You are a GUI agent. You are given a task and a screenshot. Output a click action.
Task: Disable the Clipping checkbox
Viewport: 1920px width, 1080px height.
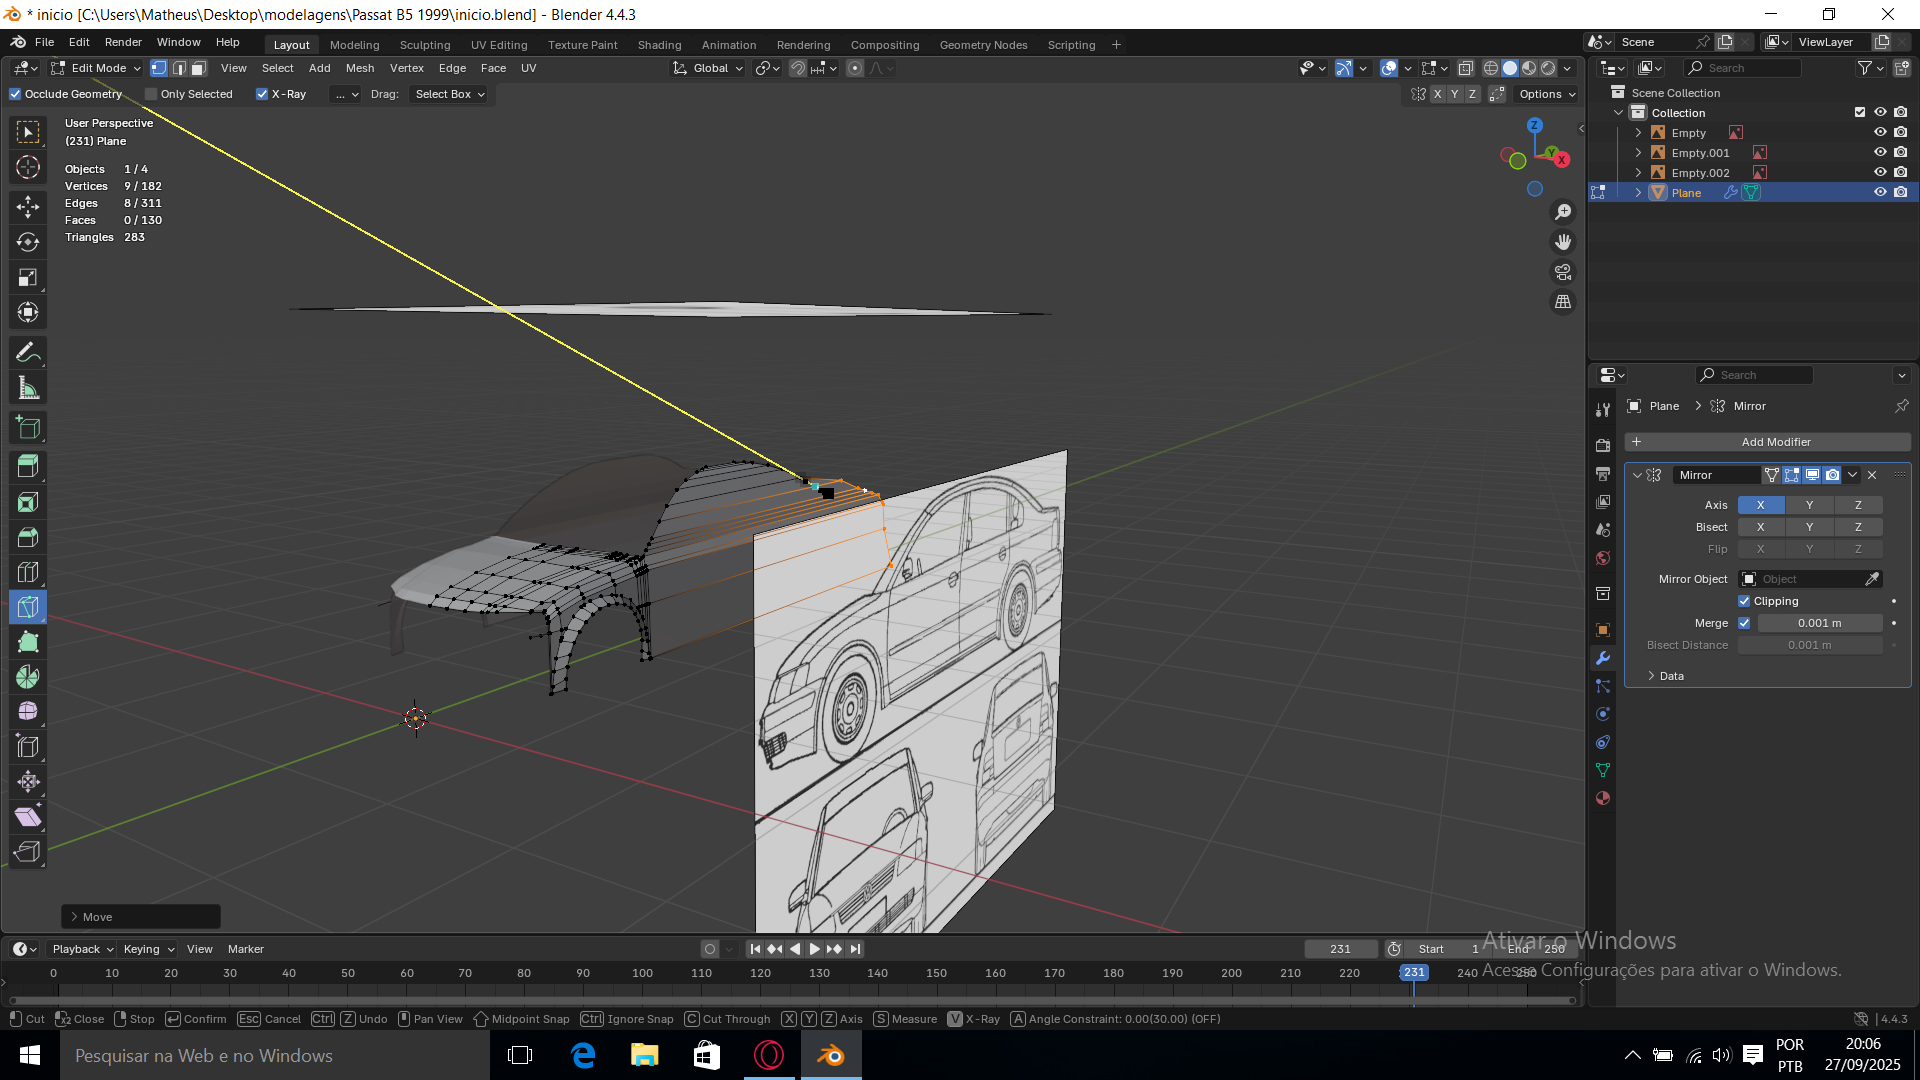tap(1744, 601)
